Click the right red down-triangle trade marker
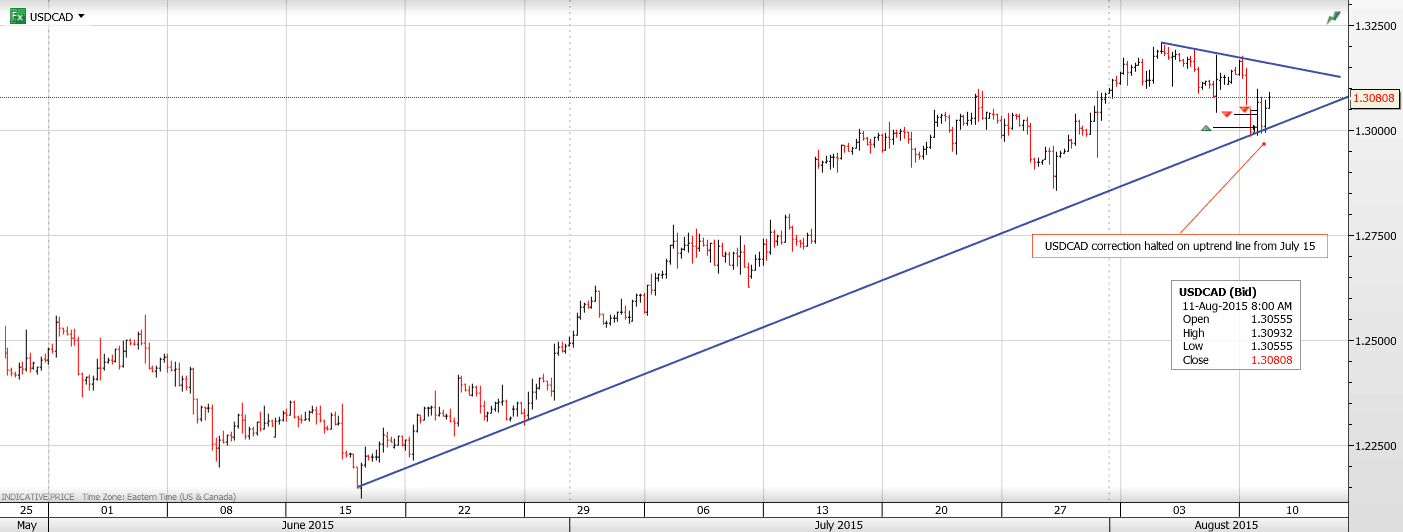This screenshot has width=1403, height=532. (x=1244, y=109)
